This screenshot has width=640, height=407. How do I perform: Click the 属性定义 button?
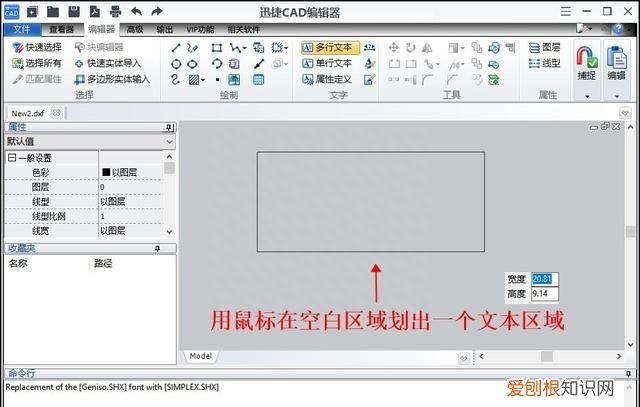point(327,79)
